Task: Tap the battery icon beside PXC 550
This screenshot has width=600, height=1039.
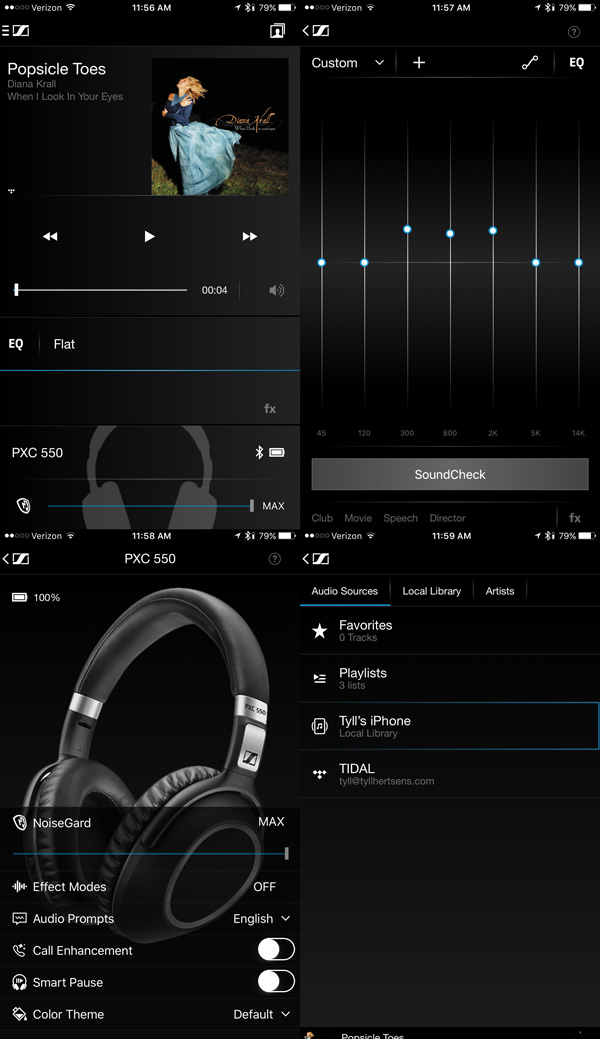Action: [277, 453]
